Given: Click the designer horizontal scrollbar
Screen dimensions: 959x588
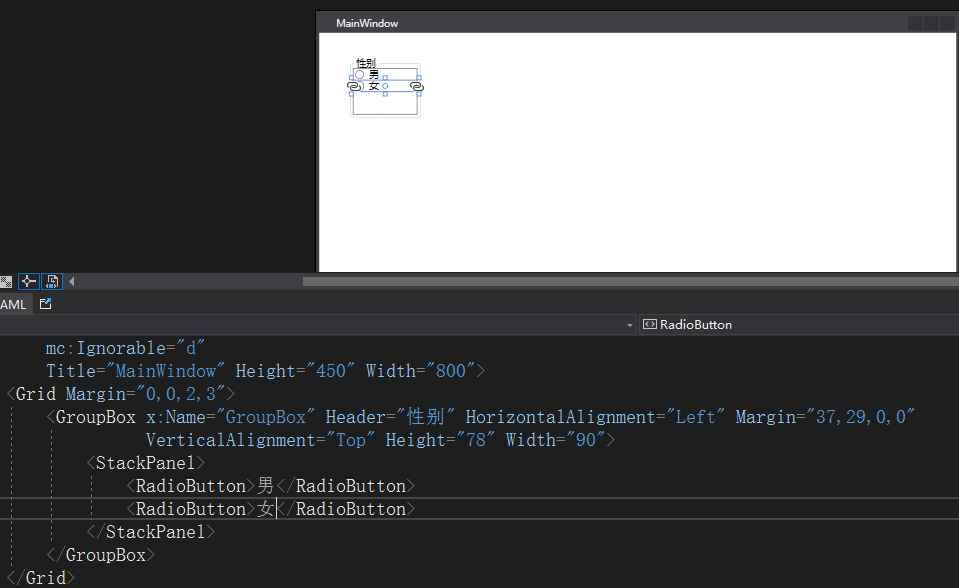Looking at the screenshot, I should click(631, 281).
